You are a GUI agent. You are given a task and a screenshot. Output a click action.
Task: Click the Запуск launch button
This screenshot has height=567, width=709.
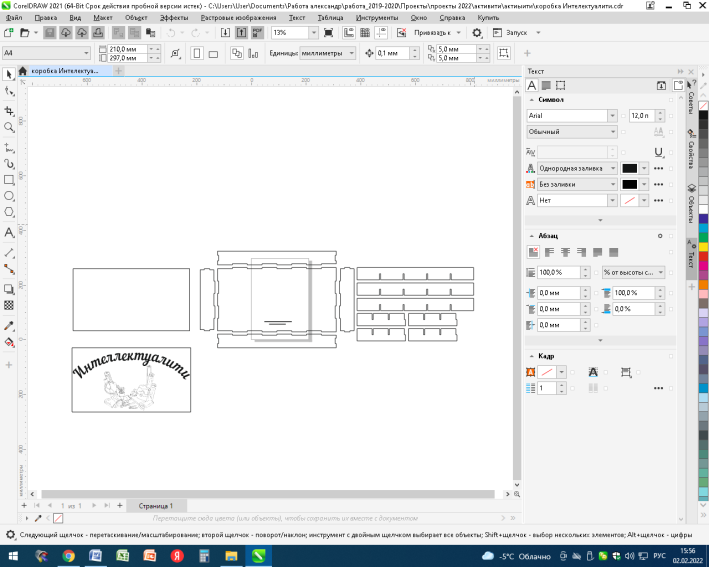pos(509,33)
